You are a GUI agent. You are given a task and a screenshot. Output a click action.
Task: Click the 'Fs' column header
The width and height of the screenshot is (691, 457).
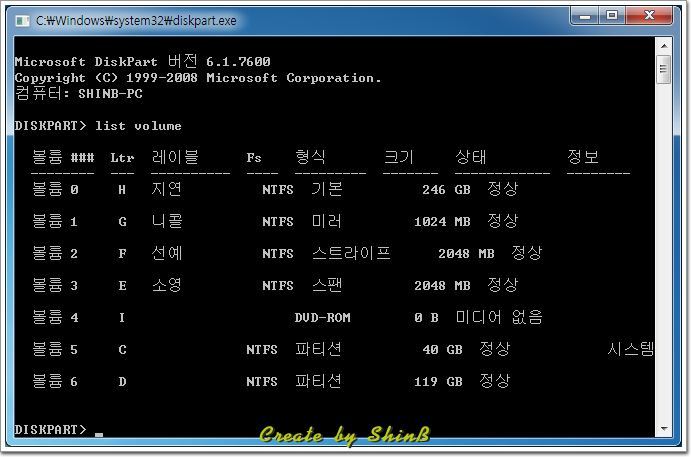click(x=254, y=158)
